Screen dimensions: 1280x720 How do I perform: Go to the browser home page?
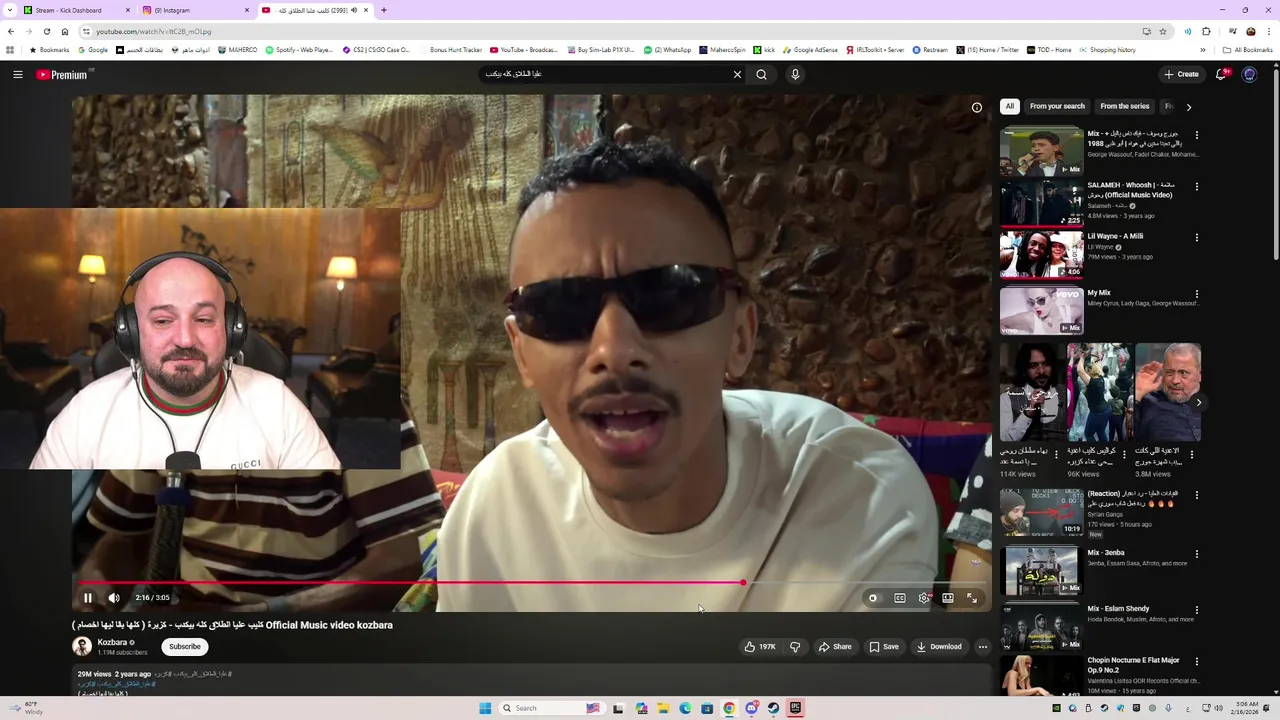(x=65, y=31)
